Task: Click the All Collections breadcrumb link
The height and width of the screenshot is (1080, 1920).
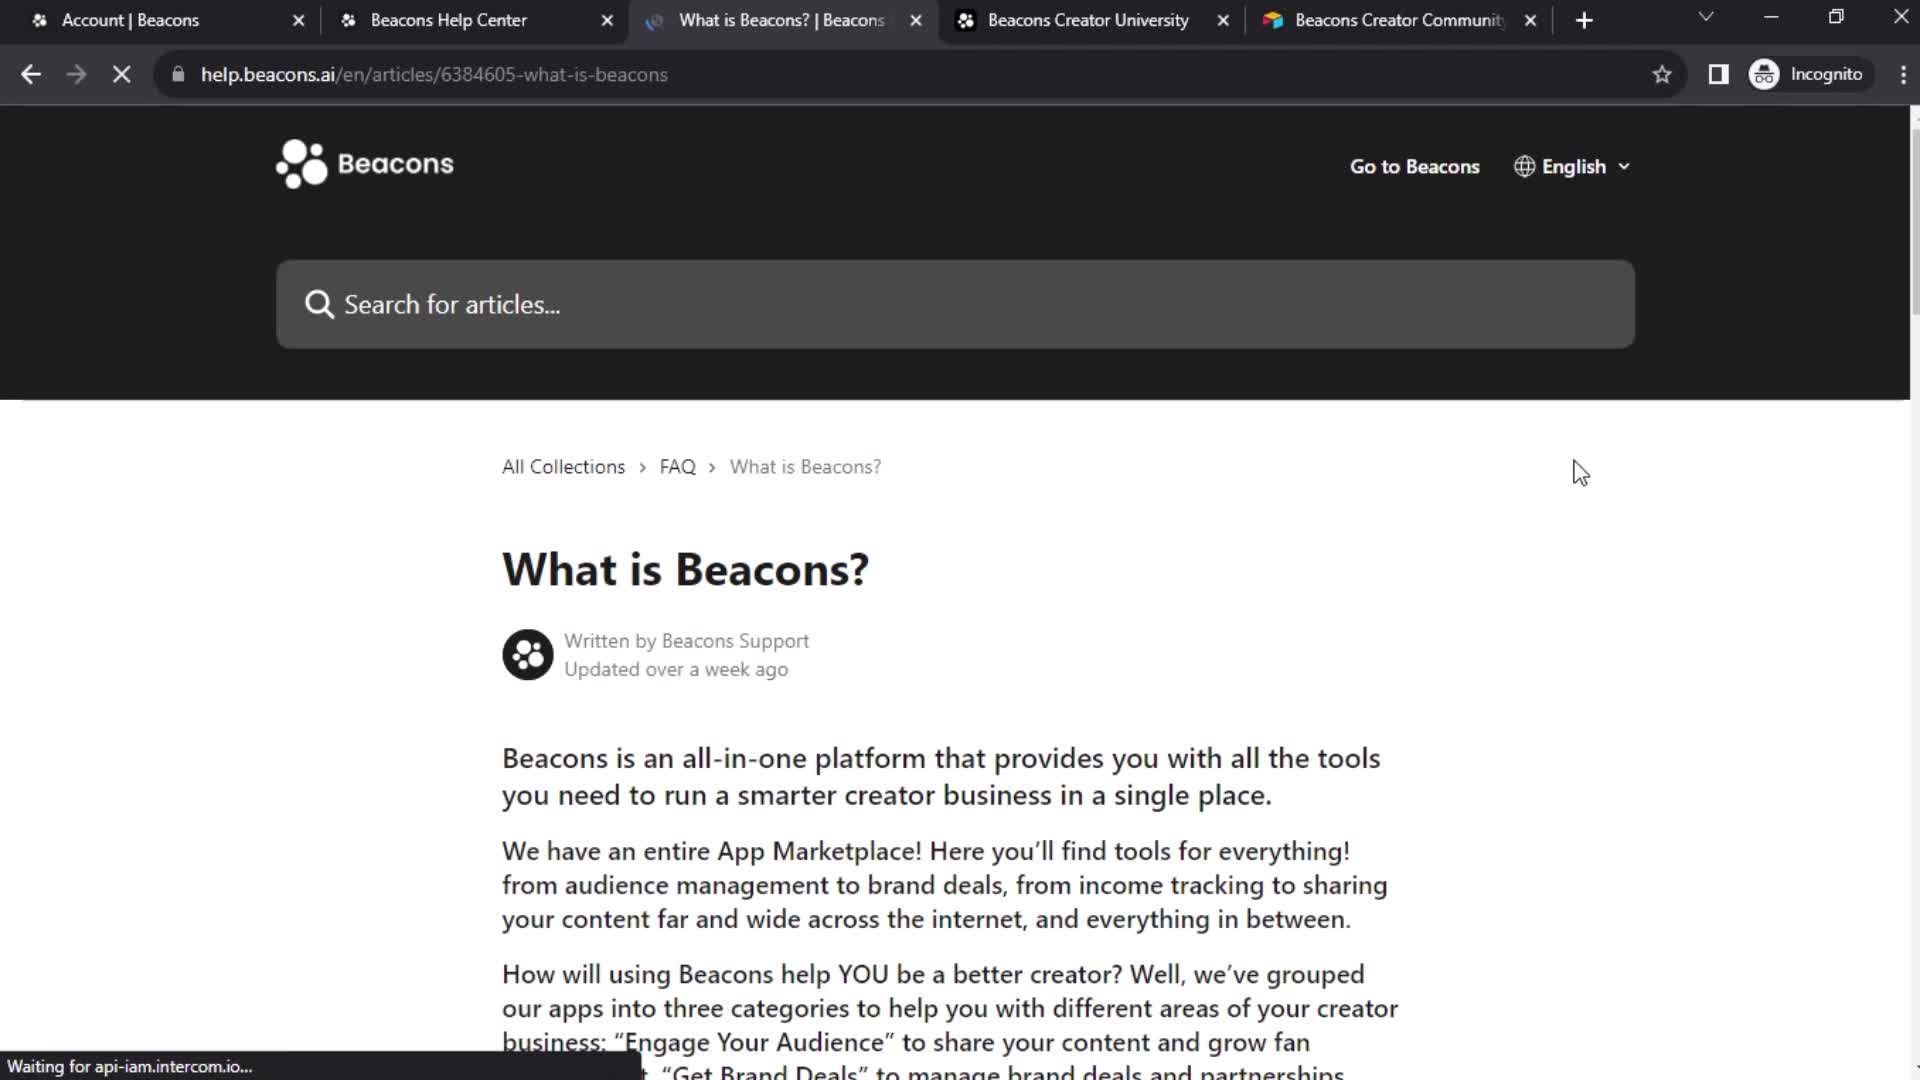Action: 563,467
